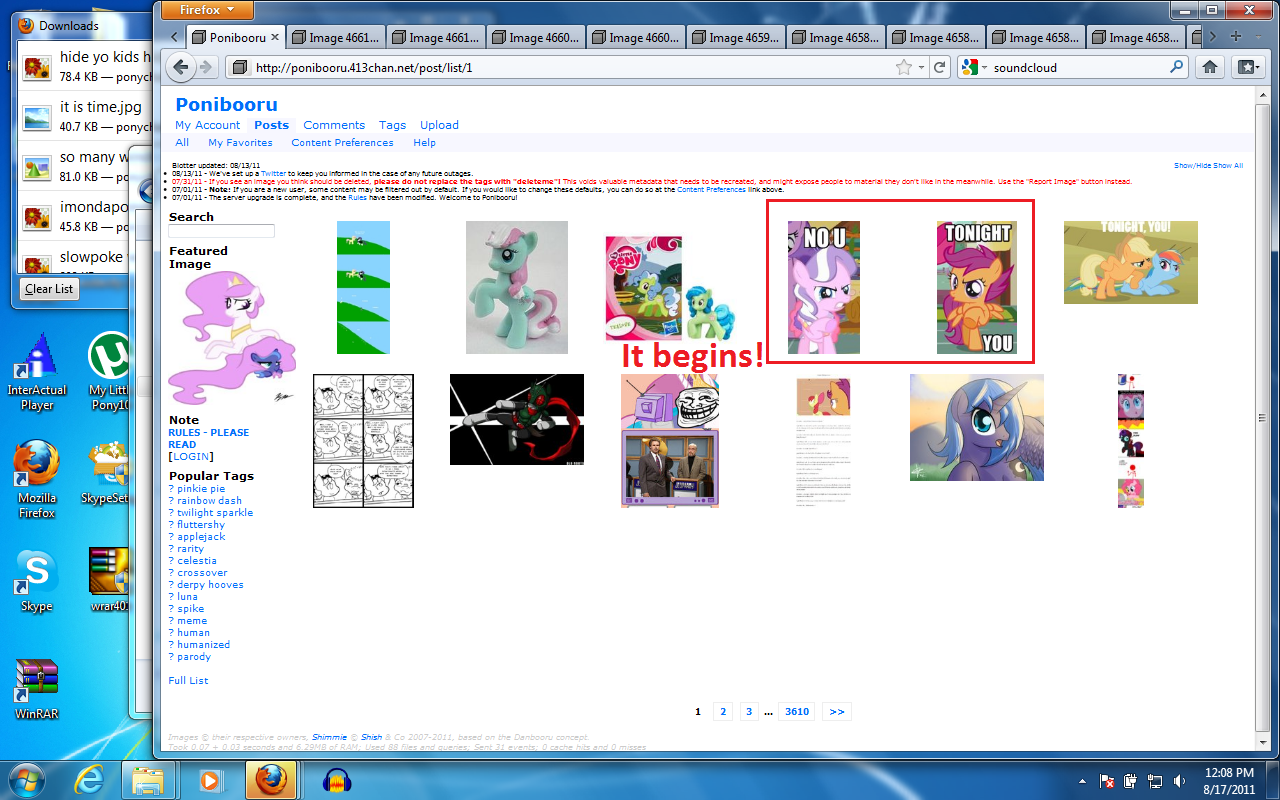
Task: Click the LOGIN link
Action: tap(191, 456)
